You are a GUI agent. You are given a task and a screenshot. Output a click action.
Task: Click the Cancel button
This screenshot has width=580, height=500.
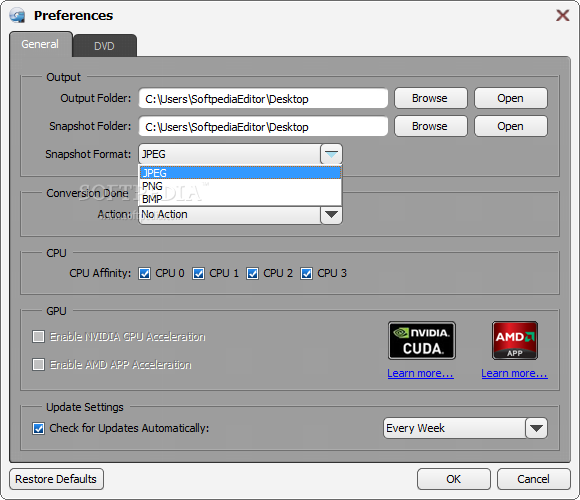533,479
